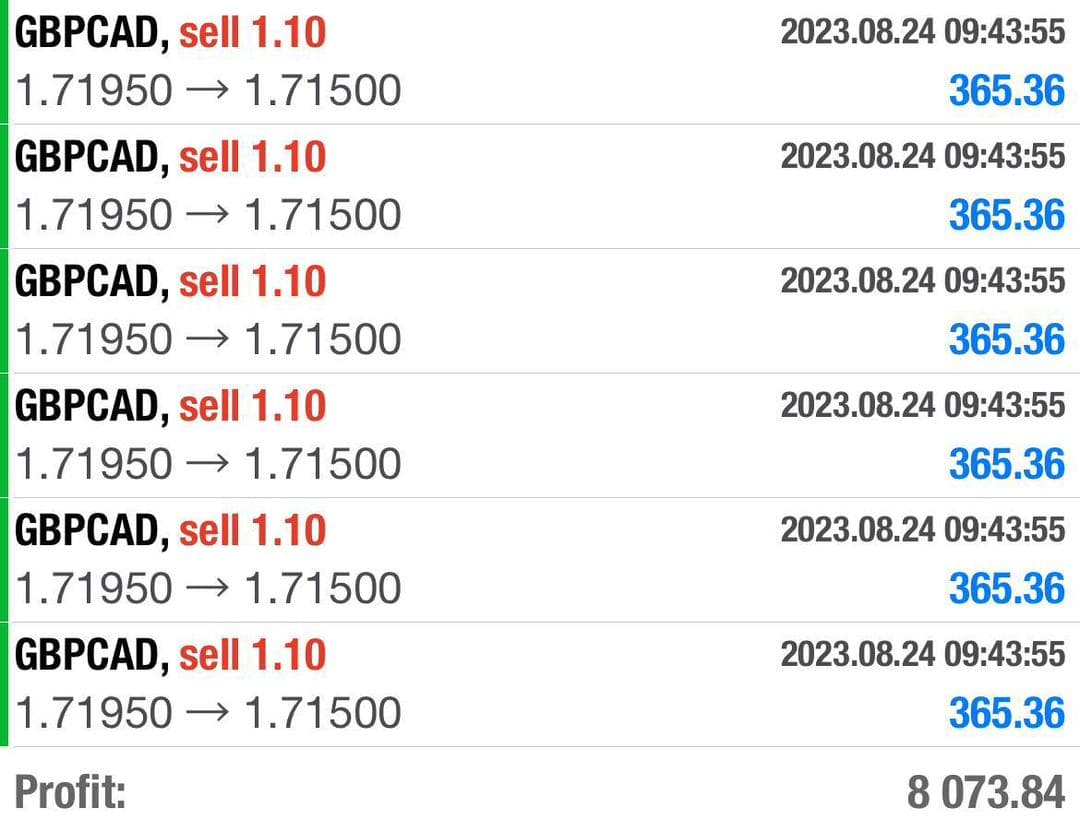Select the total profit value 8 073.84

click(x=986, y=792)
